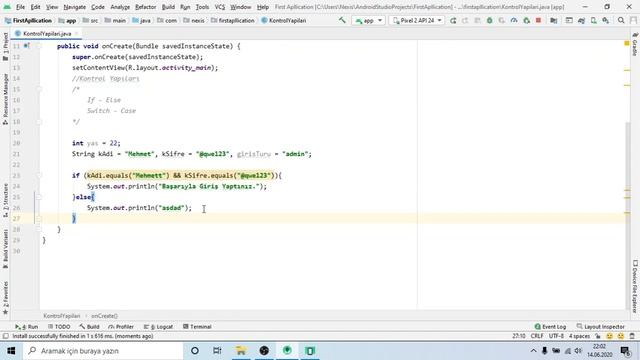
Task: Click the second yellow smiley feedback icon
Action: pos(621,336)
